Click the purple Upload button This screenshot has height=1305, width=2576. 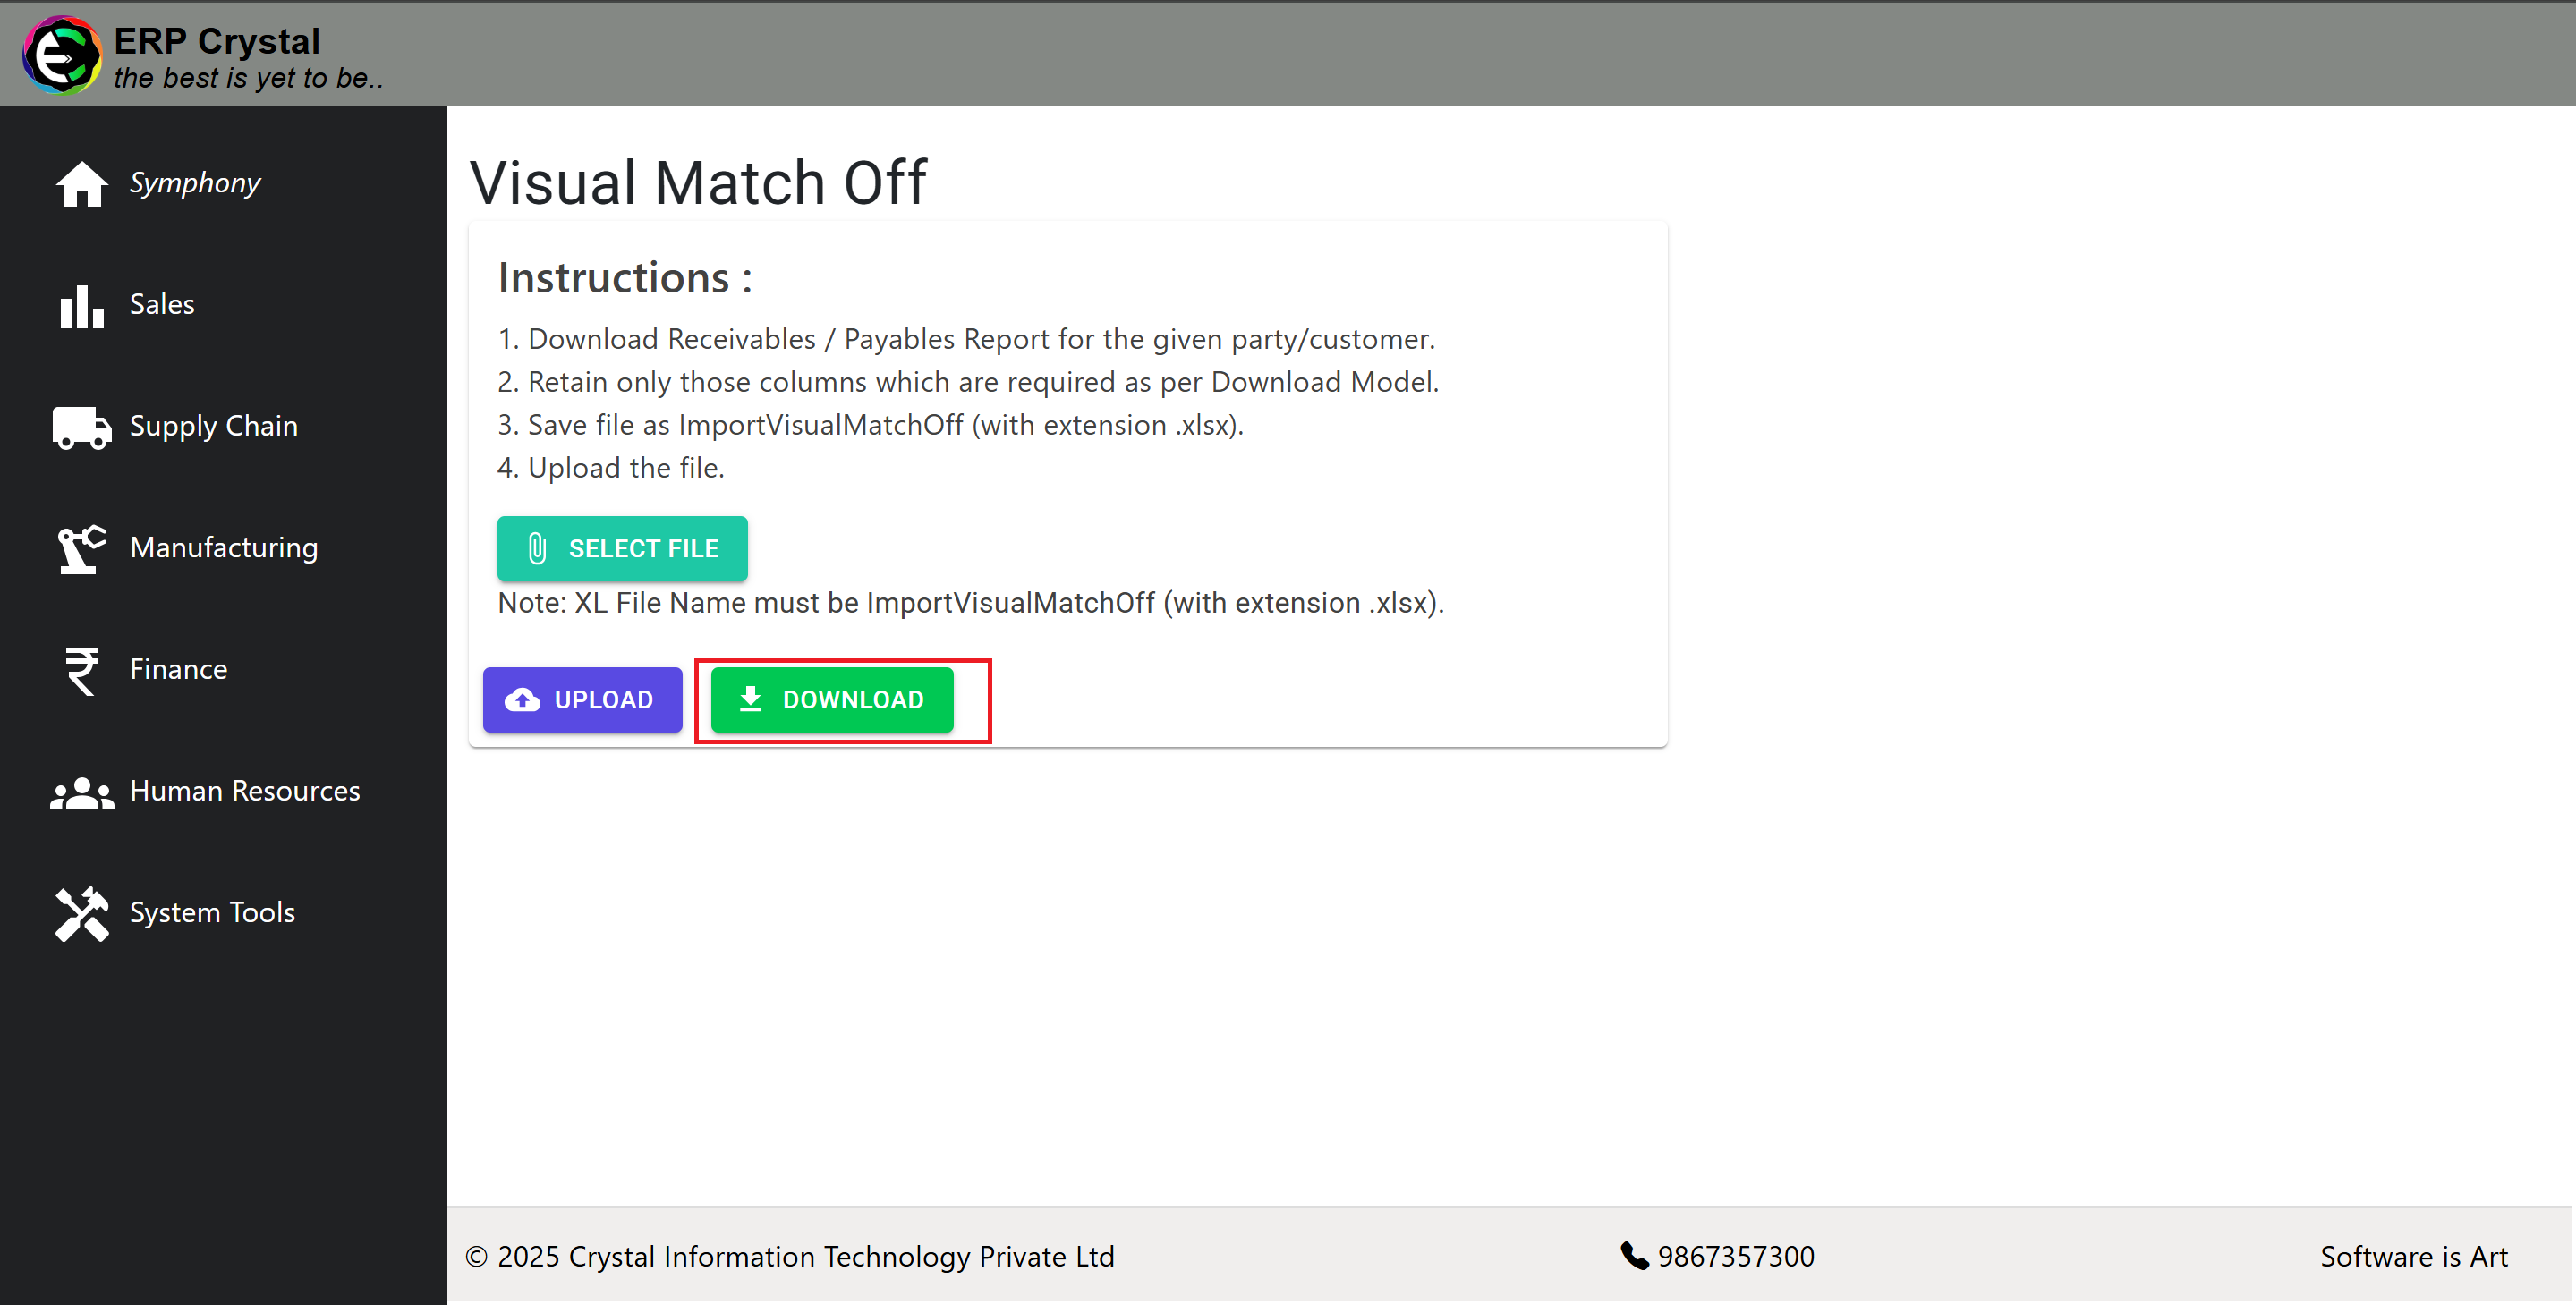coord(582,700)
